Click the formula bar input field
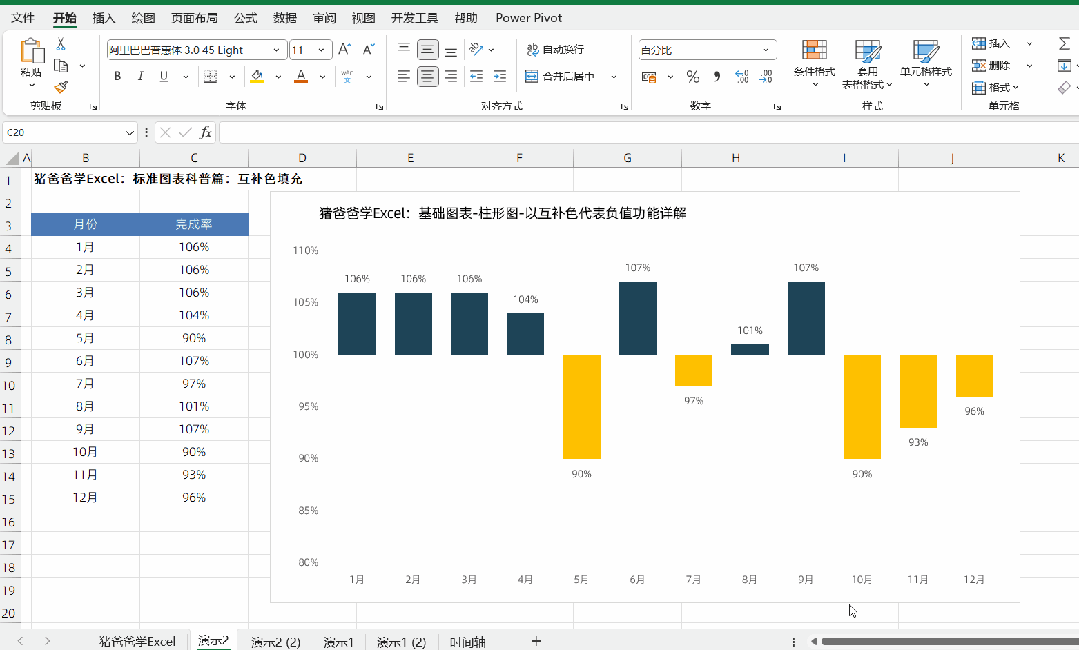This screenshot has width=1079, height=650. pos(648,132)
